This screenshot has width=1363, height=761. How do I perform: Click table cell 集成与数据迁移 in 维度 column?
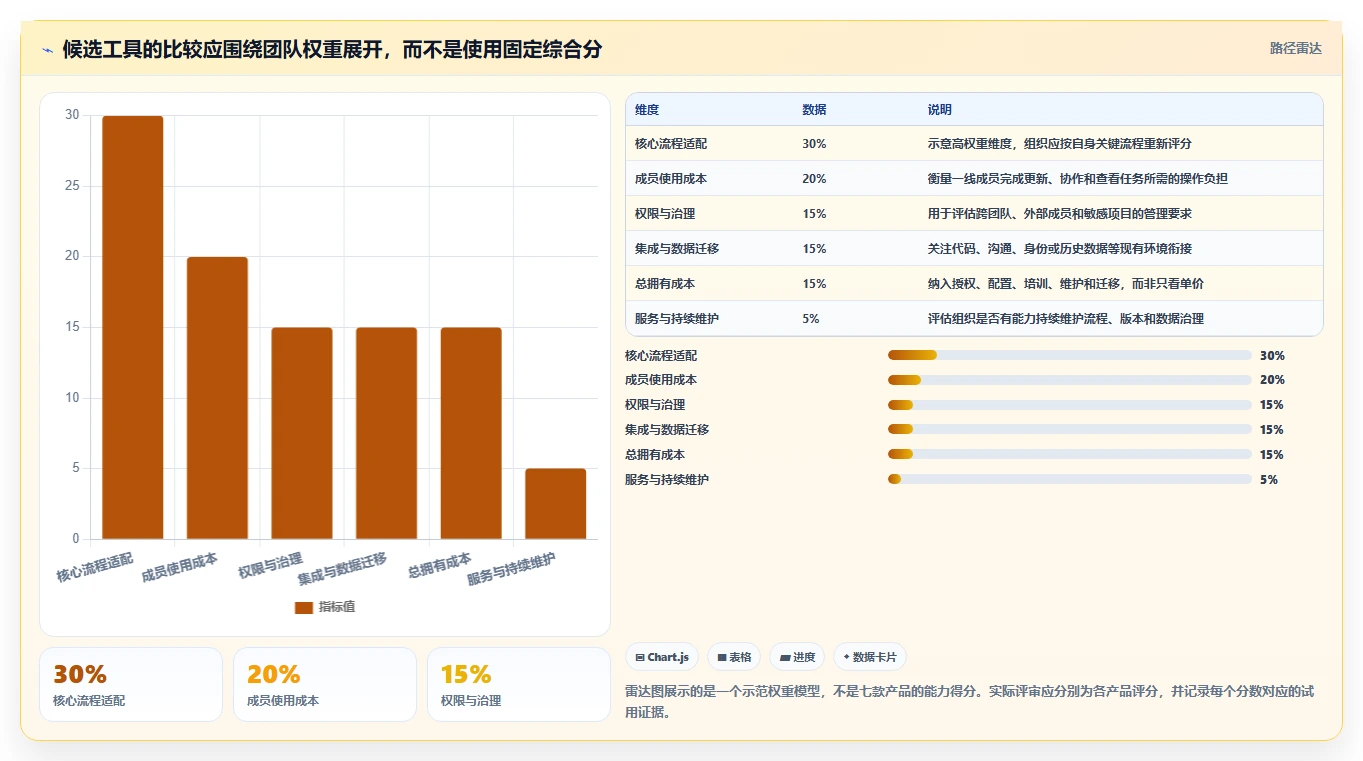click(x=677, y=249)
